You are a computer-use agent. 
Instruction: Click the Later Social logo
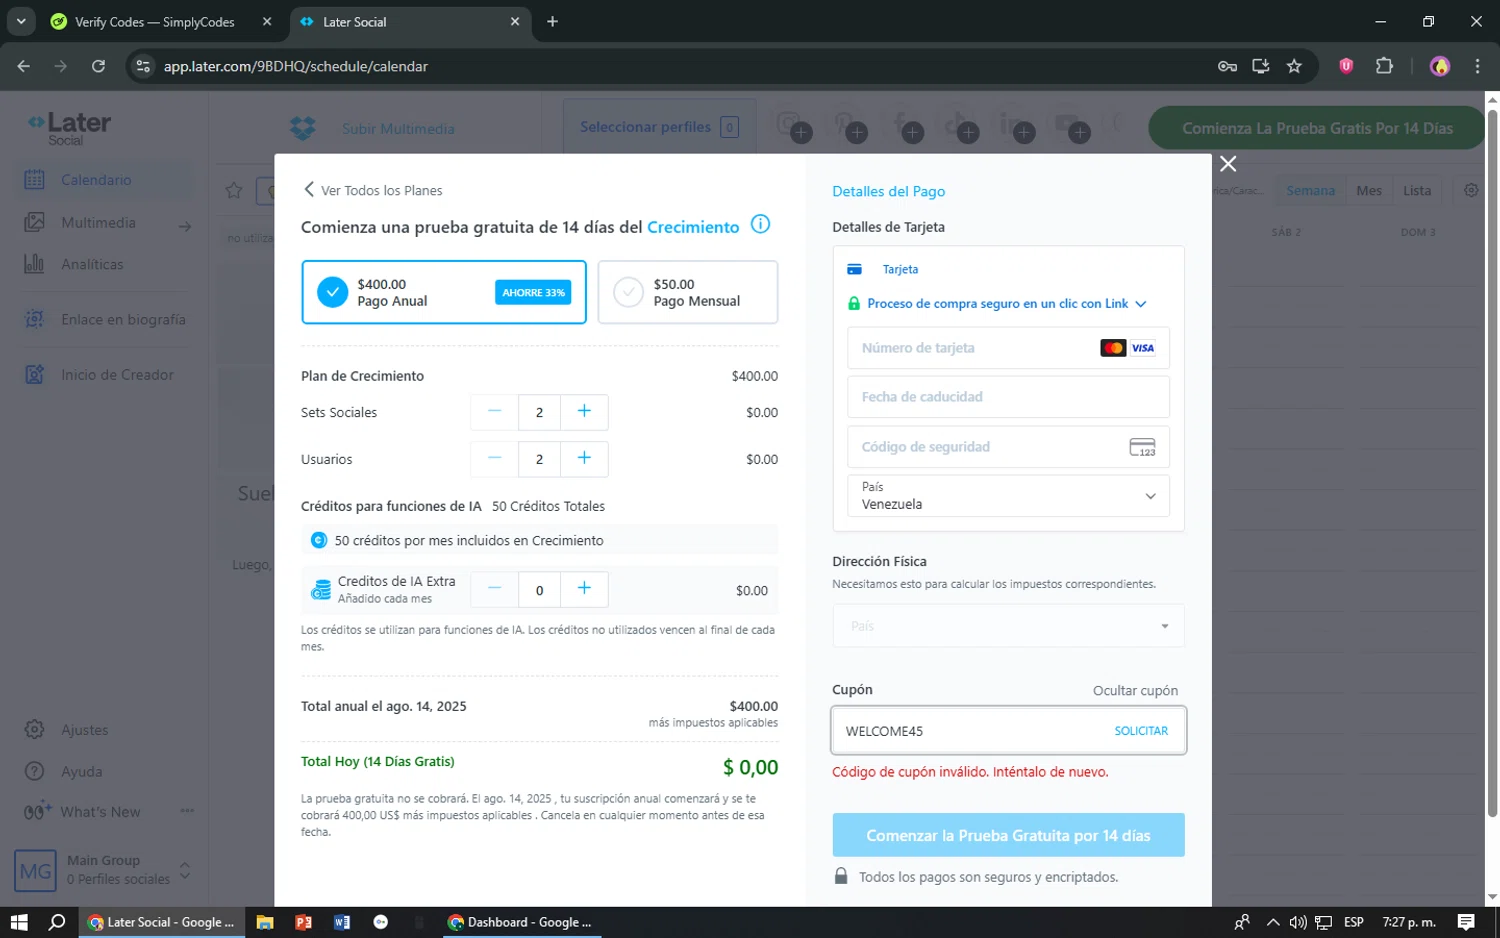(x=69, y=127)
